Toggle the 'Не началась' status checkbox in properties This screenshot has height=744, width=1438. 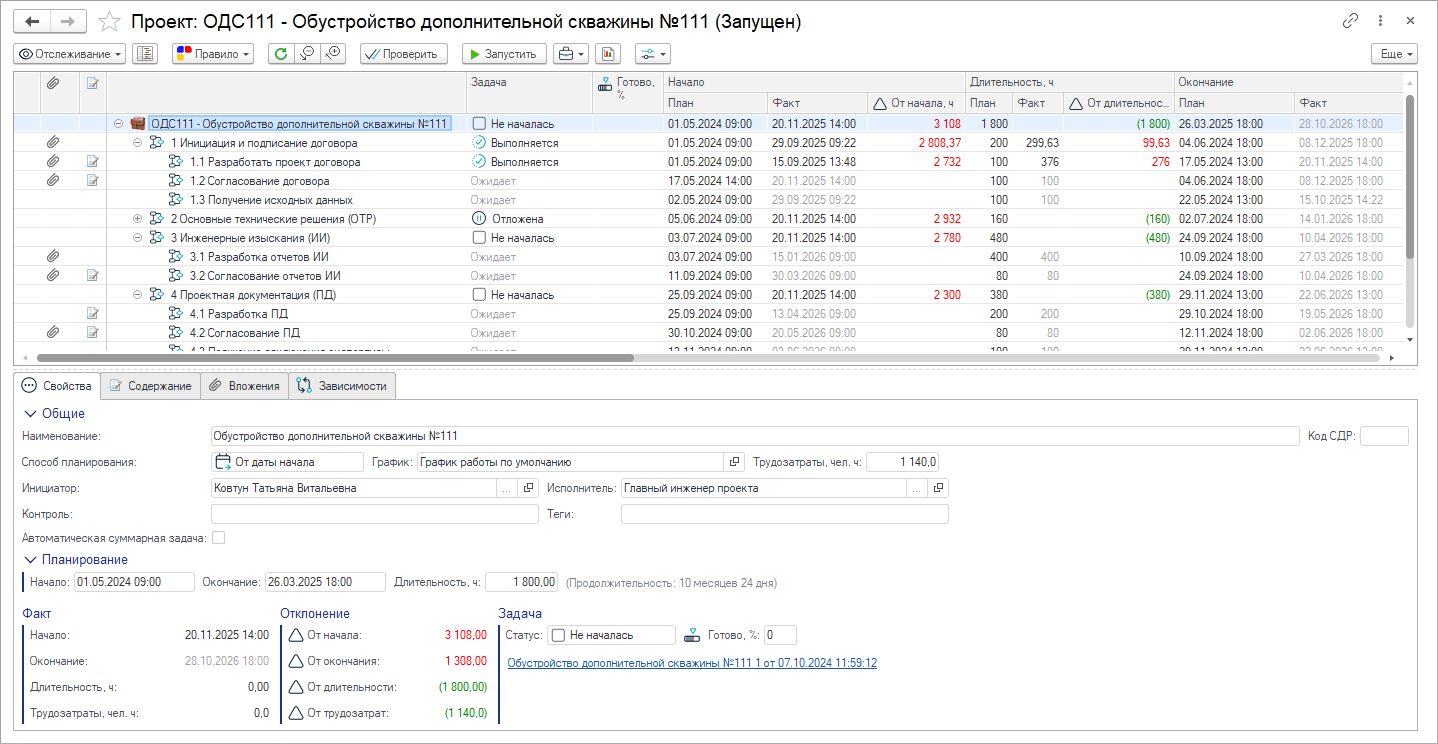559,635
